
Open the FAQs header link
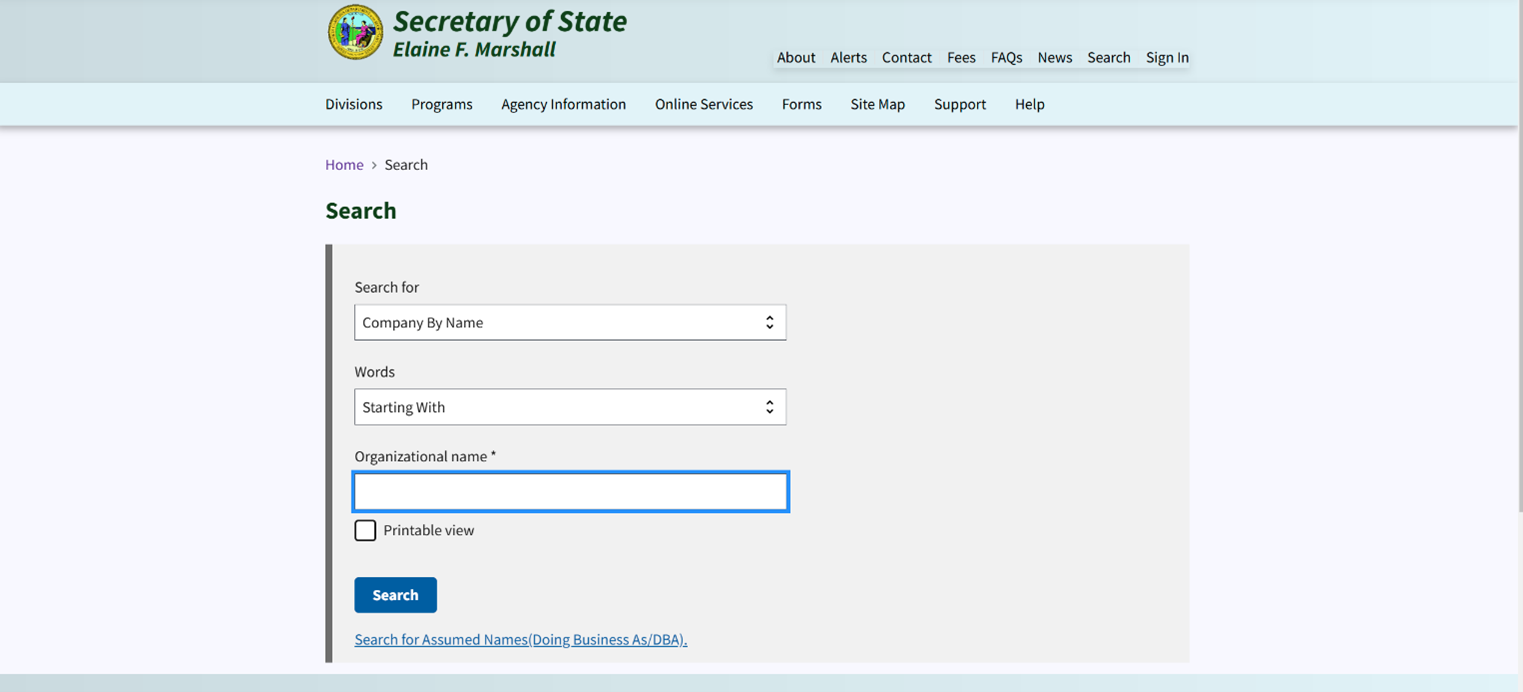point(1006,58)
